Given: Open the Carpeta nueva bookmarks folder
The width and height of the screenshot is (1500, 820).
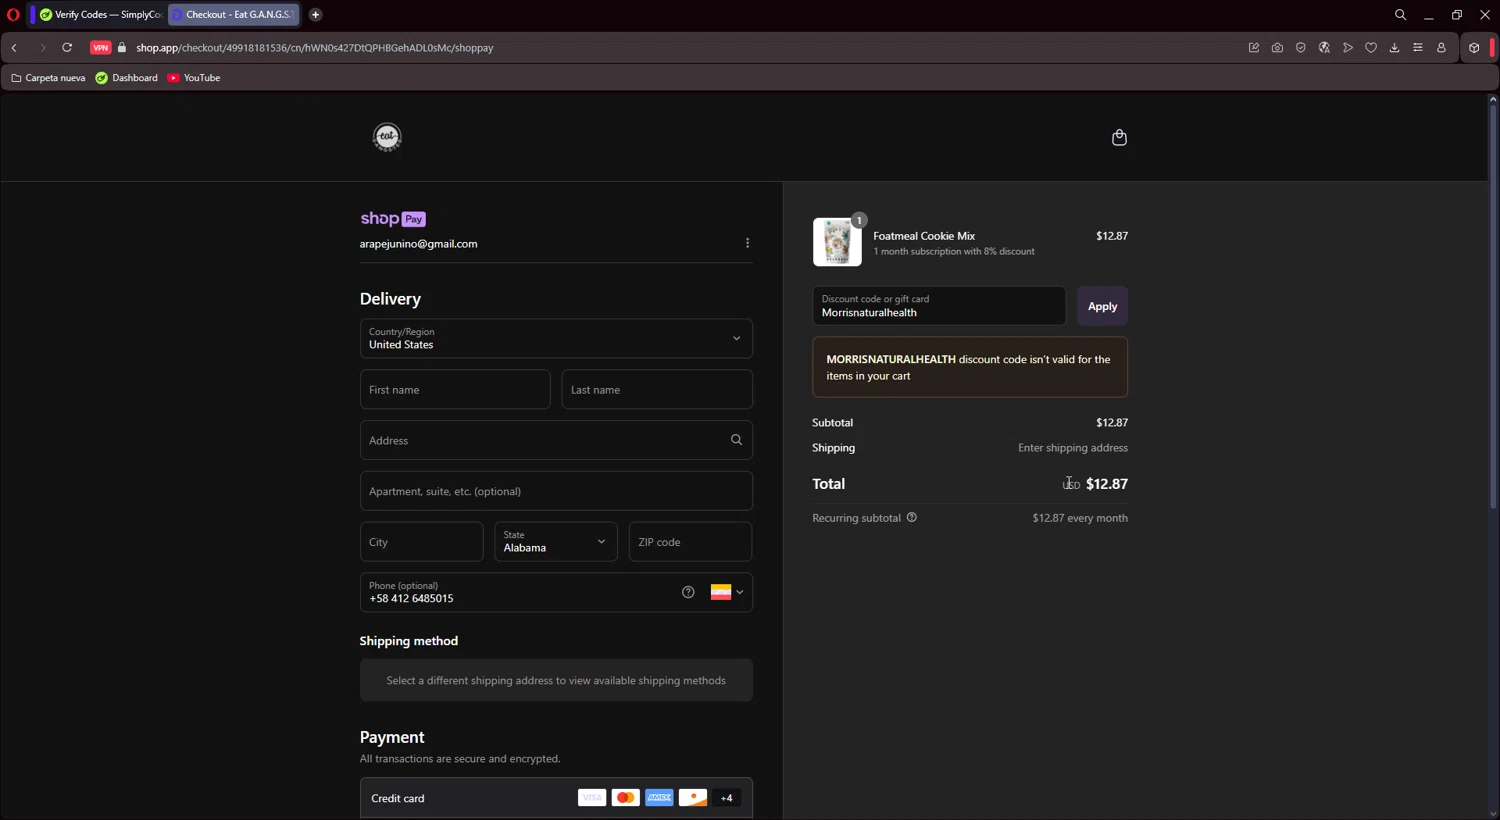Looking at the screenshot, I should coord(48,78).
